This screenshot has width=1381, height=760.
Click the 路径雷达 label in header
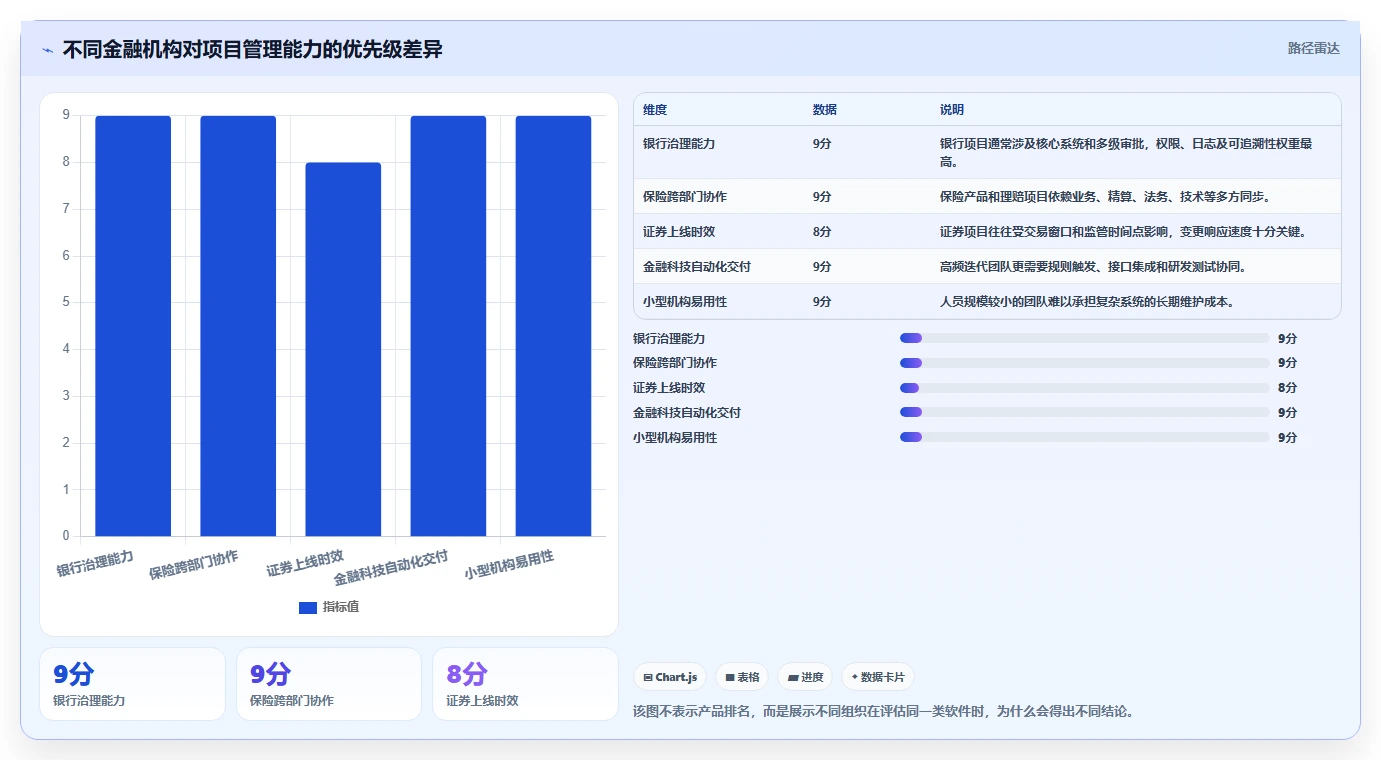point(1313,48)
